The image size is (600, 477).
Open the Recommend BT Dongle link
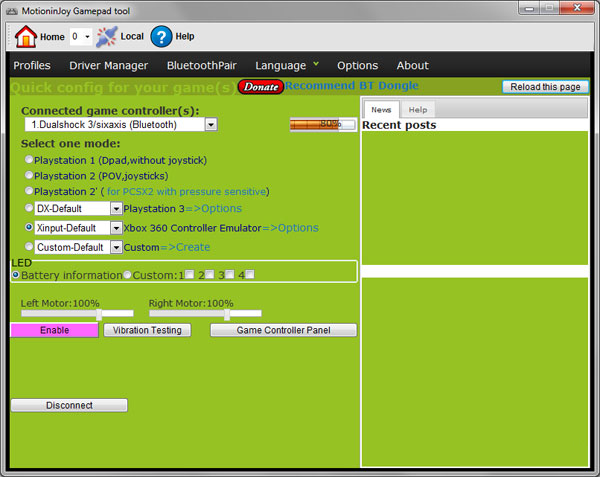pos(352,86)
